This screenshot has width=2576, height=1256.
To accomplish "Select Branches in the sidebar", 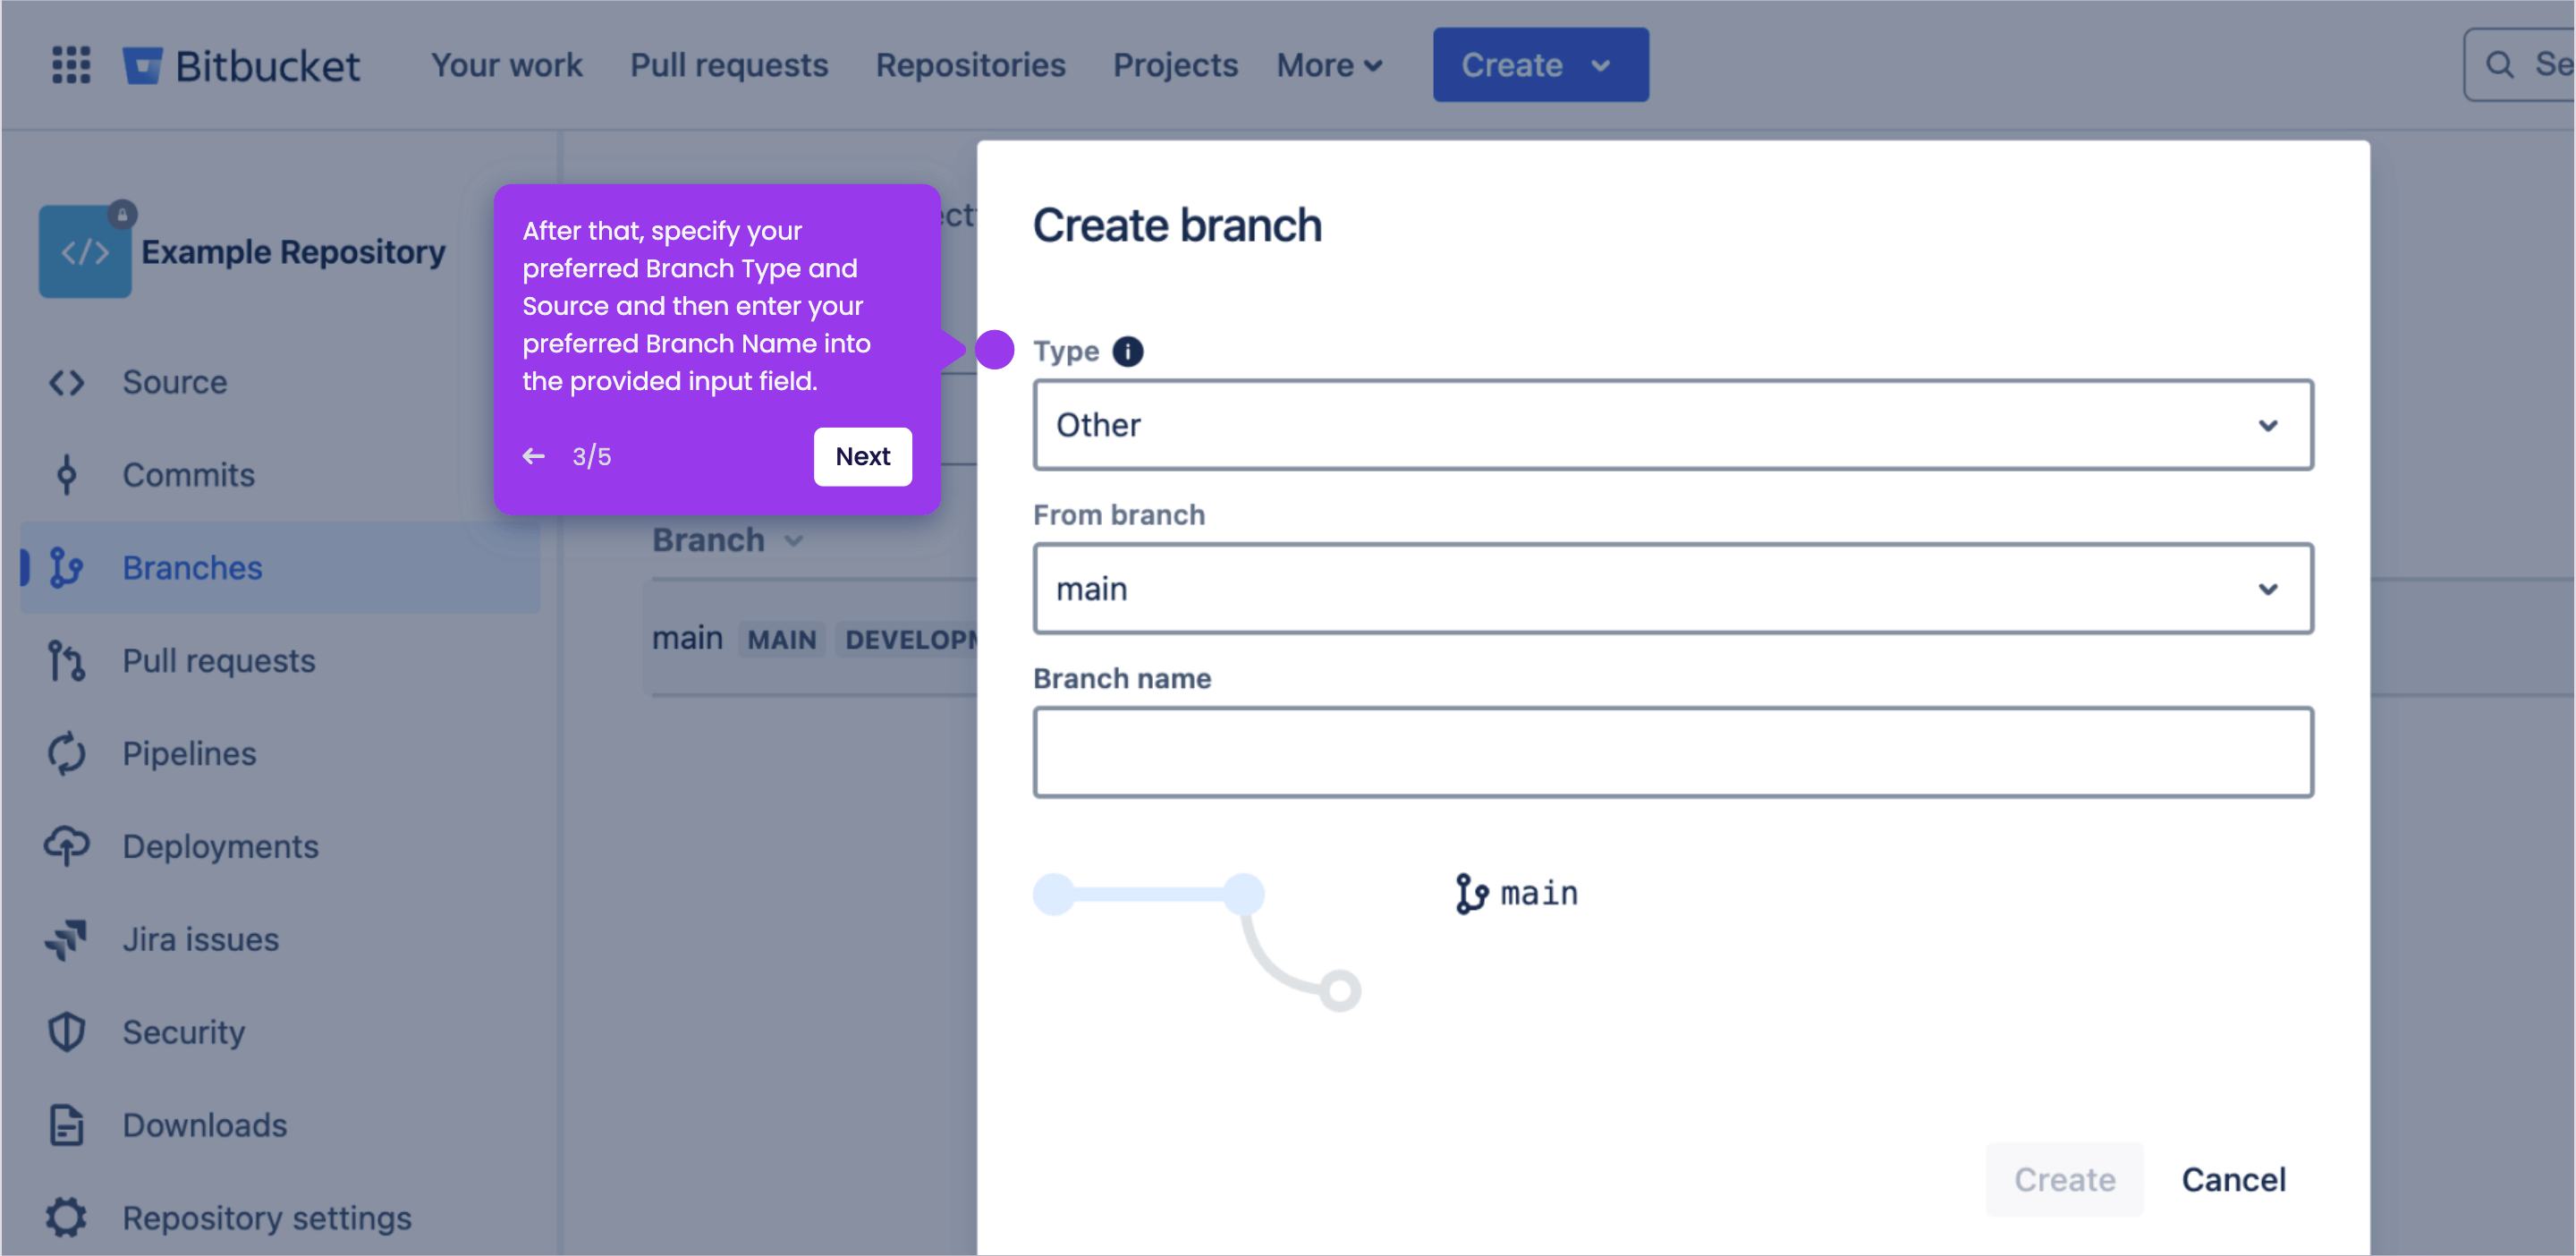I will [280, 568].
